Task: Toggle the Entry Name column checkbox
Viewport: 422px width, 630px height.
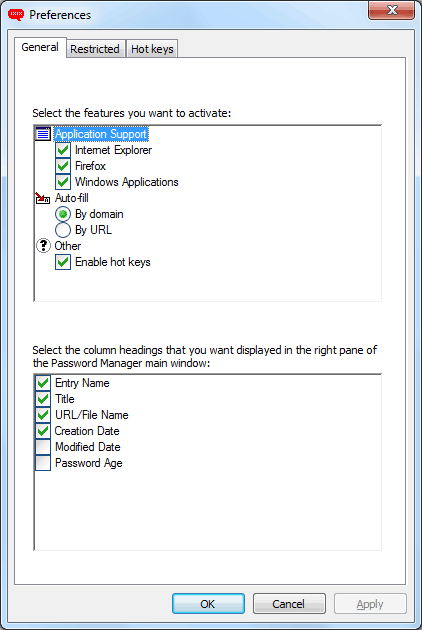Action: [43, 383]
